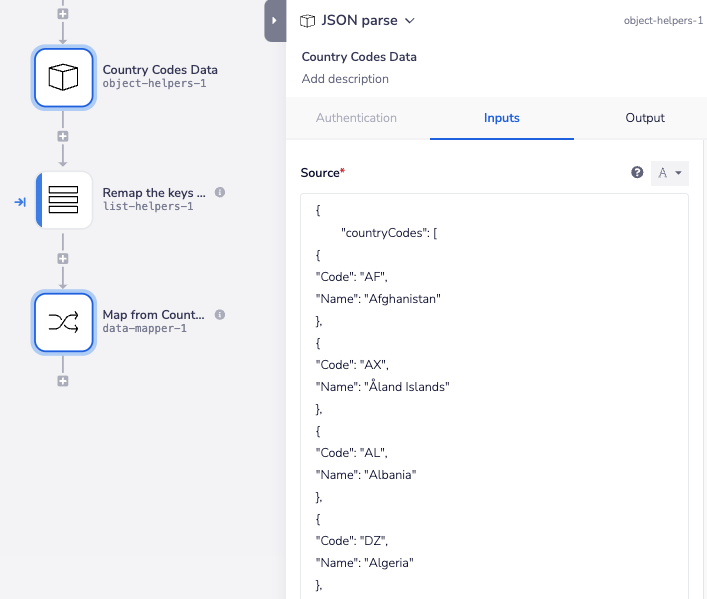The image size is (707, 599).
Task: Select the Map from Country data-mapper node
Action: click(64, 322)
